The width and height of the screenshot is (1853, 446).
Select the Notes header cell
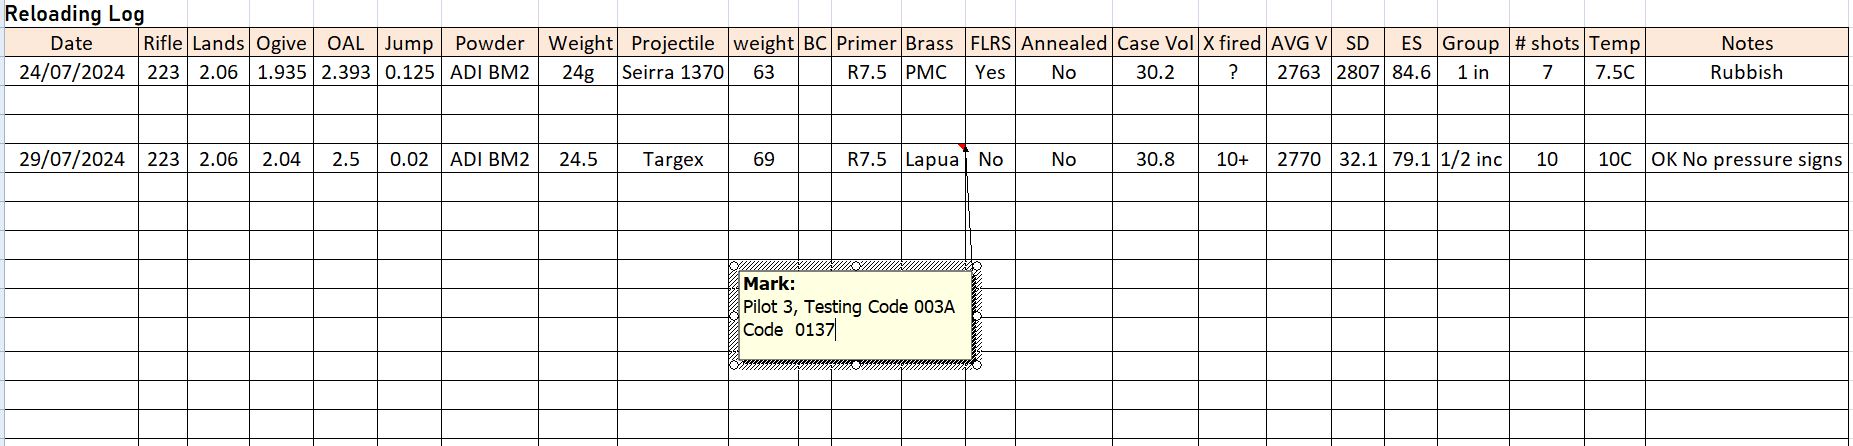(1747, 43)
